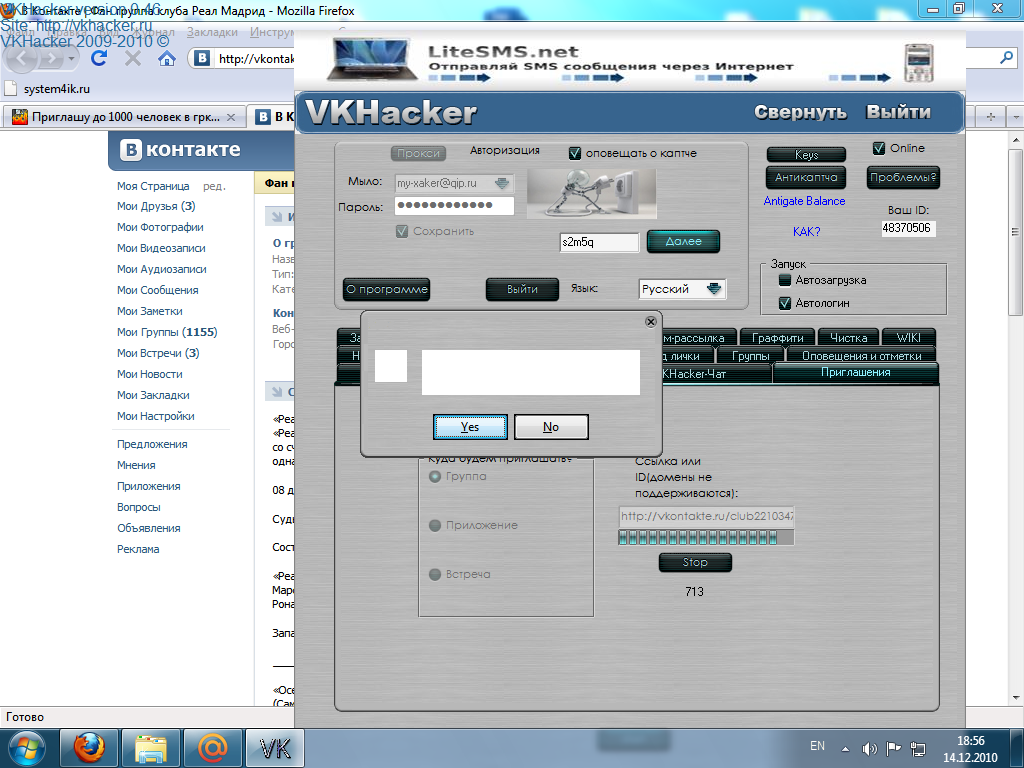Click the volume speaker tray icon

click(x=869, y=749)
